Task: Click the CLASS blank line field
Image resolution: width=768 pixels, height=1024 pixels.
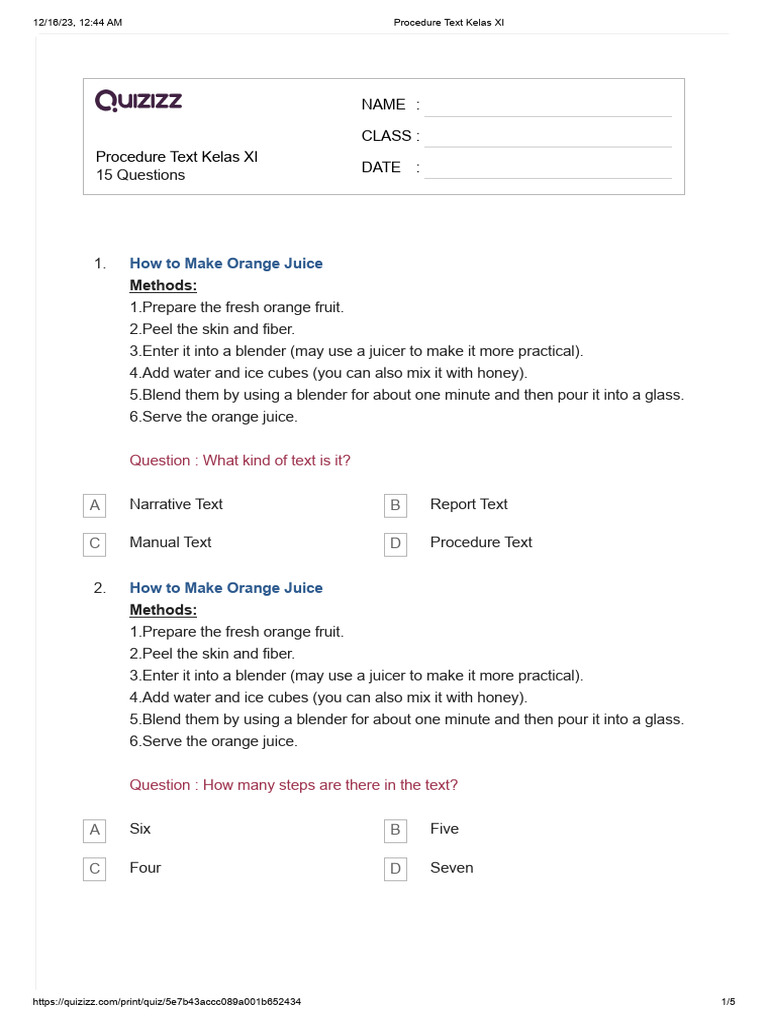Action: pyautogui.click(x=548, y=137)
